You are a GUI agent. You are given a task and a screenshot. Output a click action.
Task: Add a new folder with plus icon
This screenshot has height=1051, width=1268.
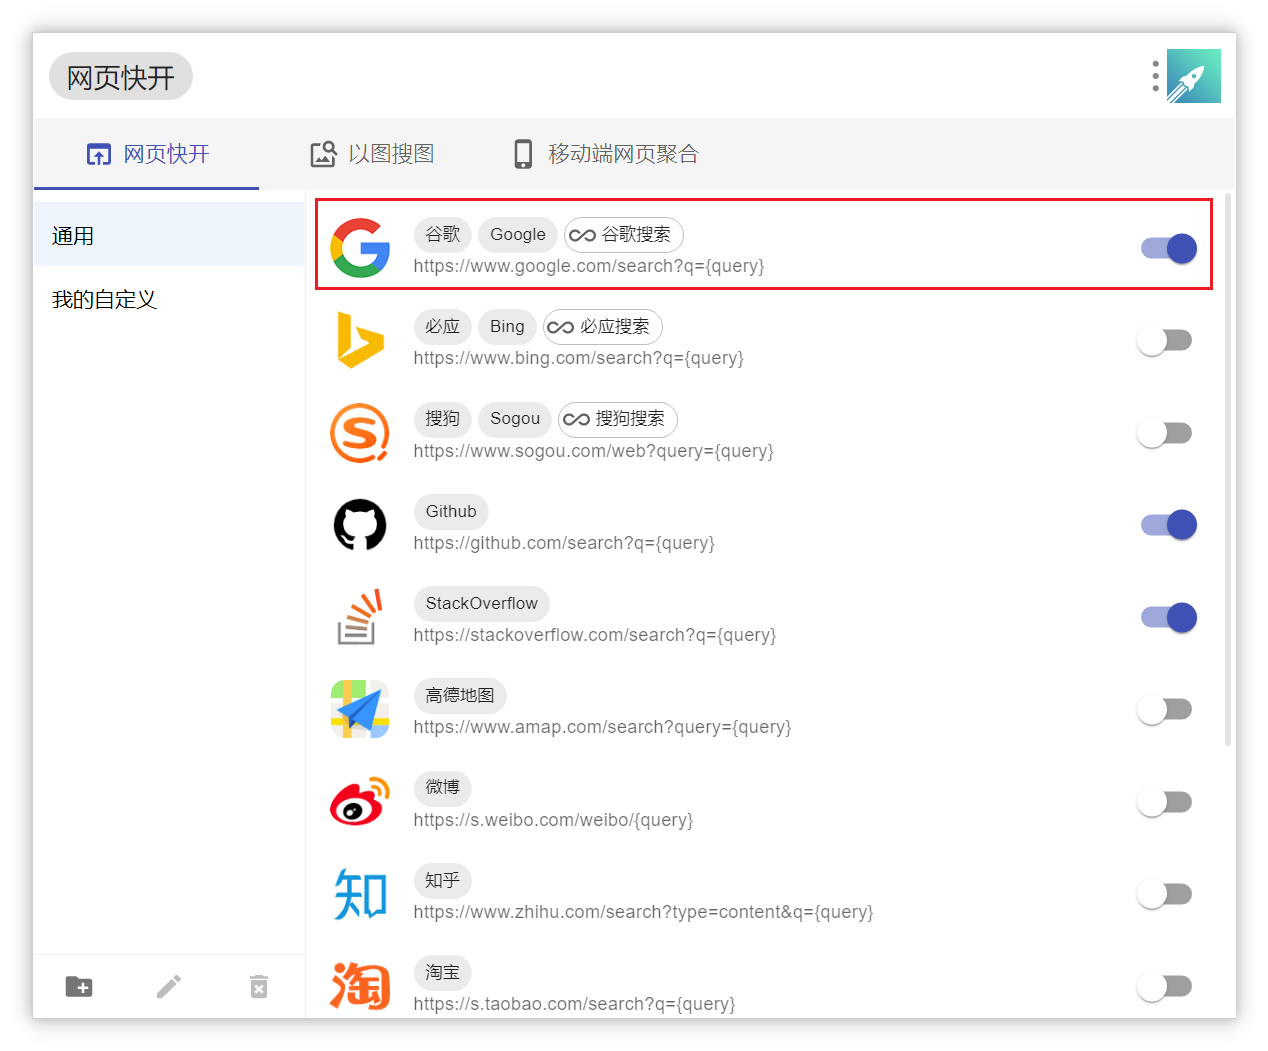click(x=79, y=987)
